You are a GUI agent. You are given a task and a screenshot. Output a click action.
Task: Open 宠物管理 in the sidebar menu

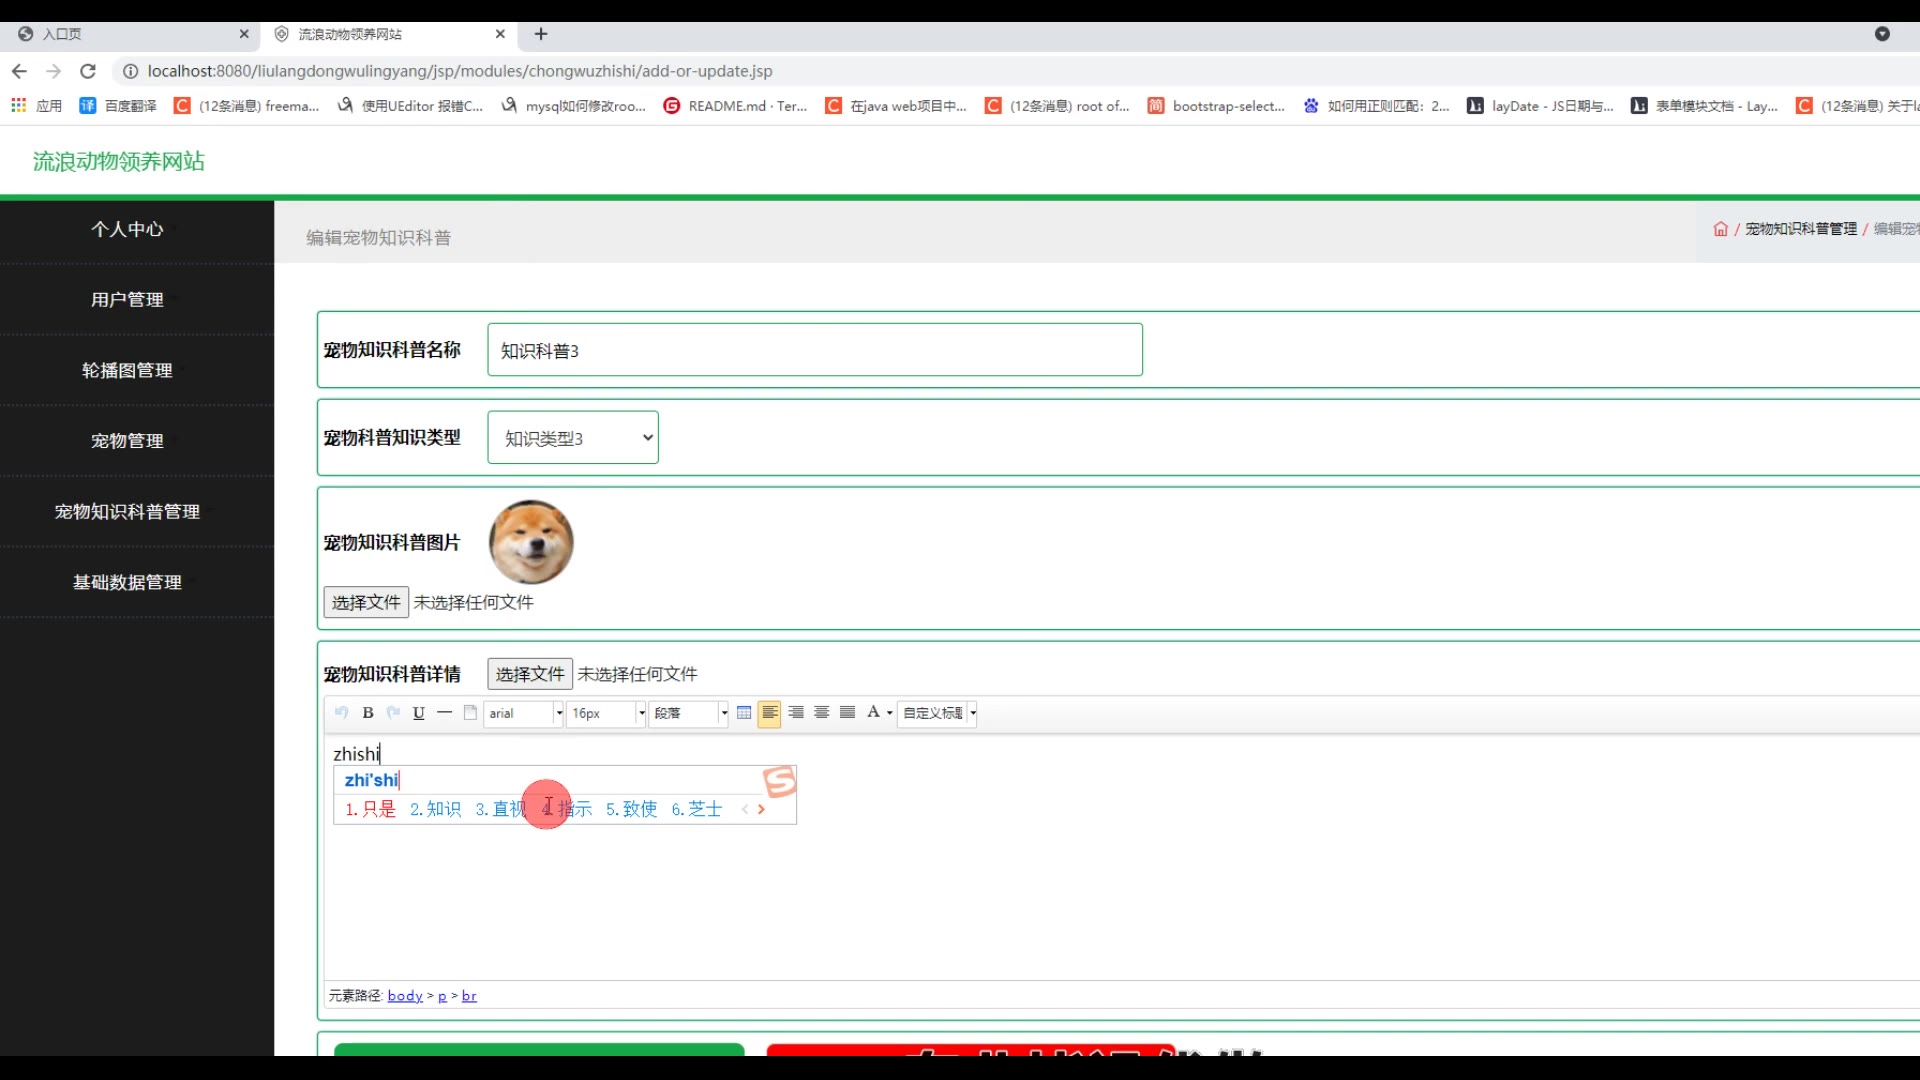pos(127,441)
